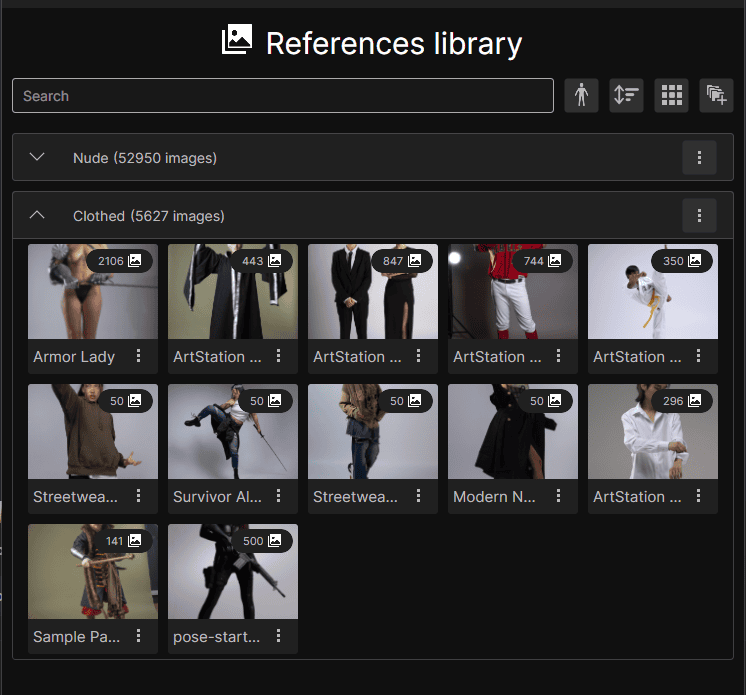Click the 296 image count badge
This screenshot has width=746, height=695.
(x=680, y=401)
